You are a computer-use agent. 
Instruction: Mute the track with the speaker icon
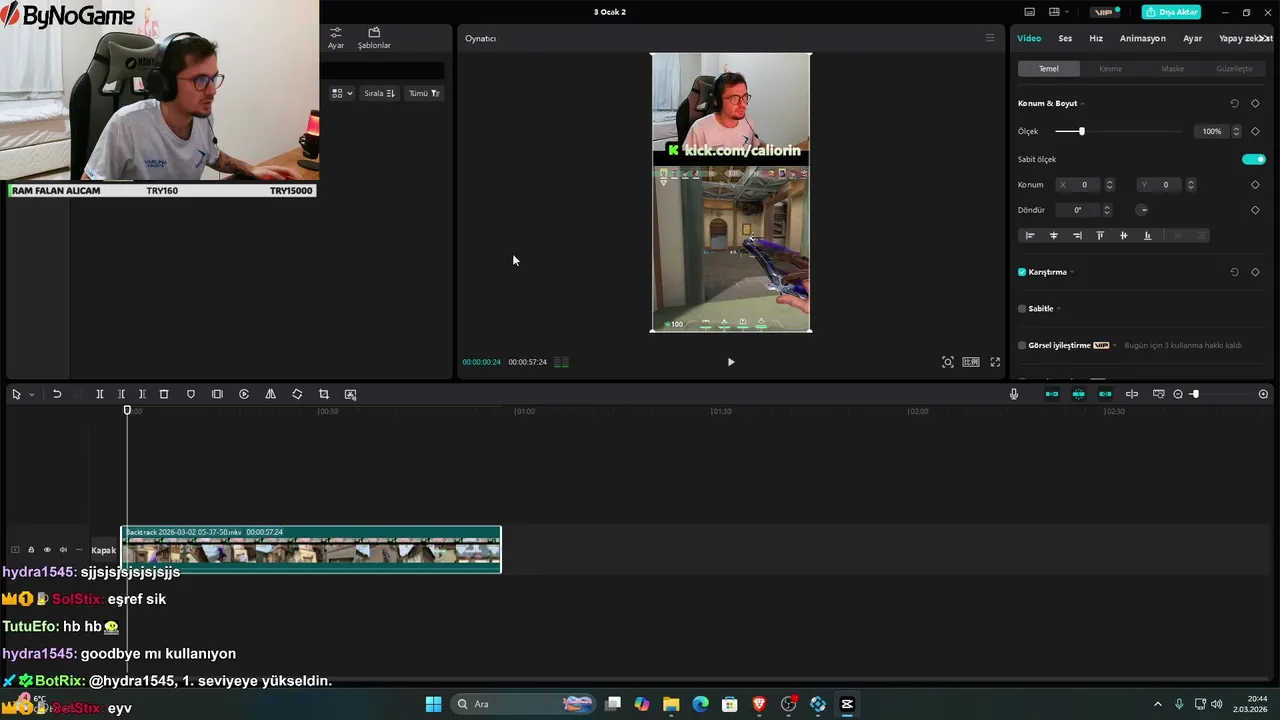pos(63,550)
